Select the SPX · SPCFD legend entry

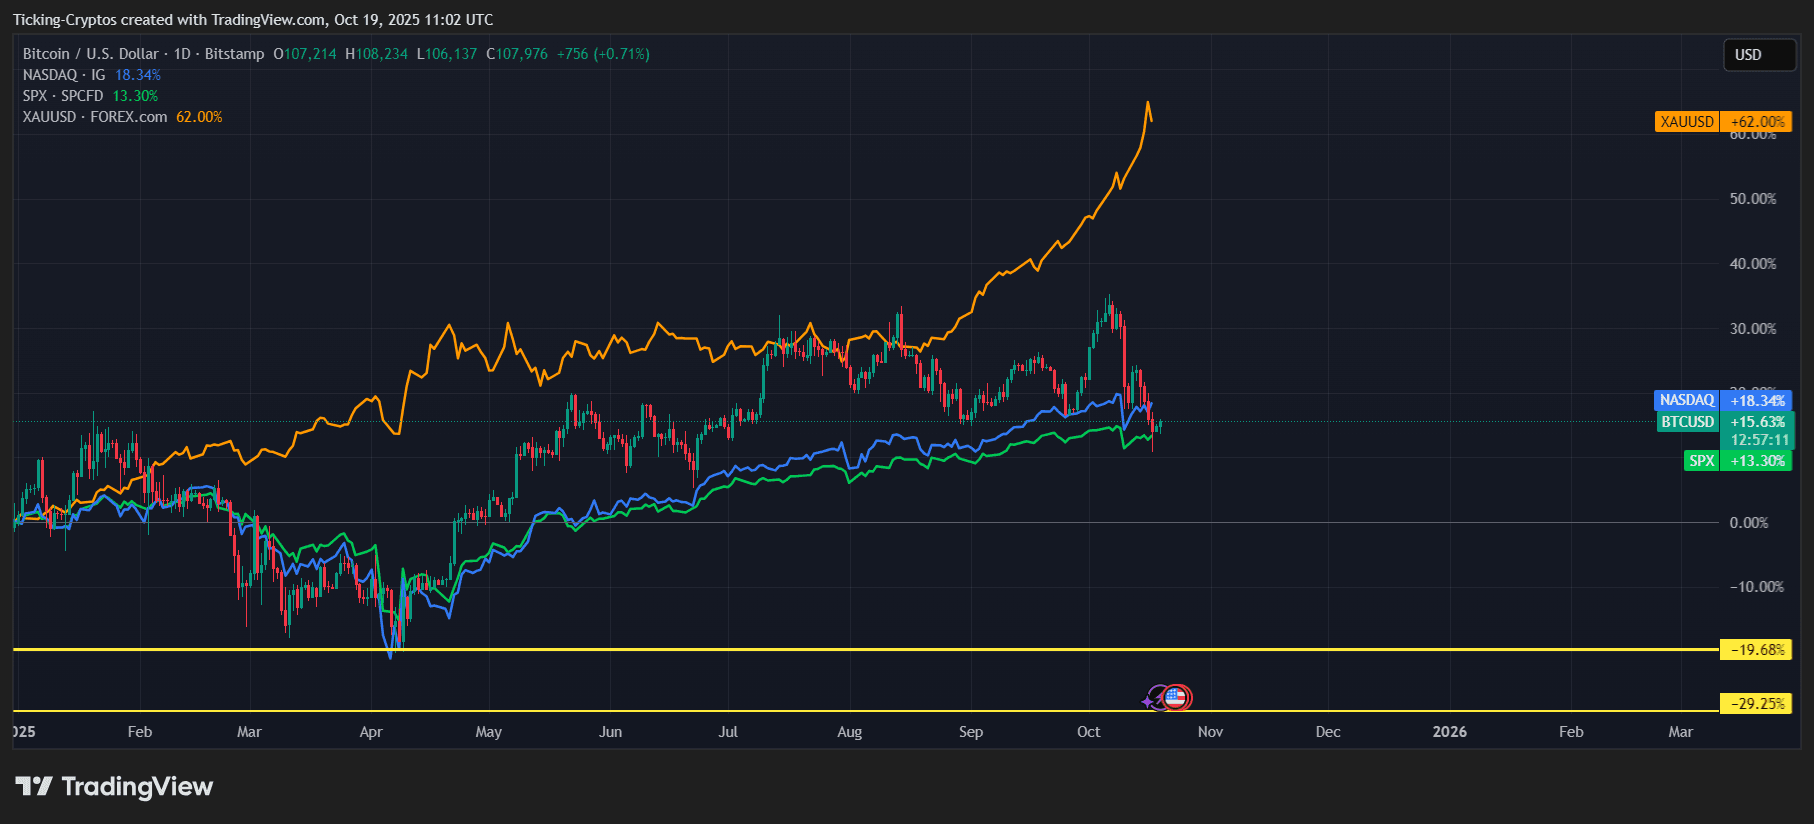point(63,96)
